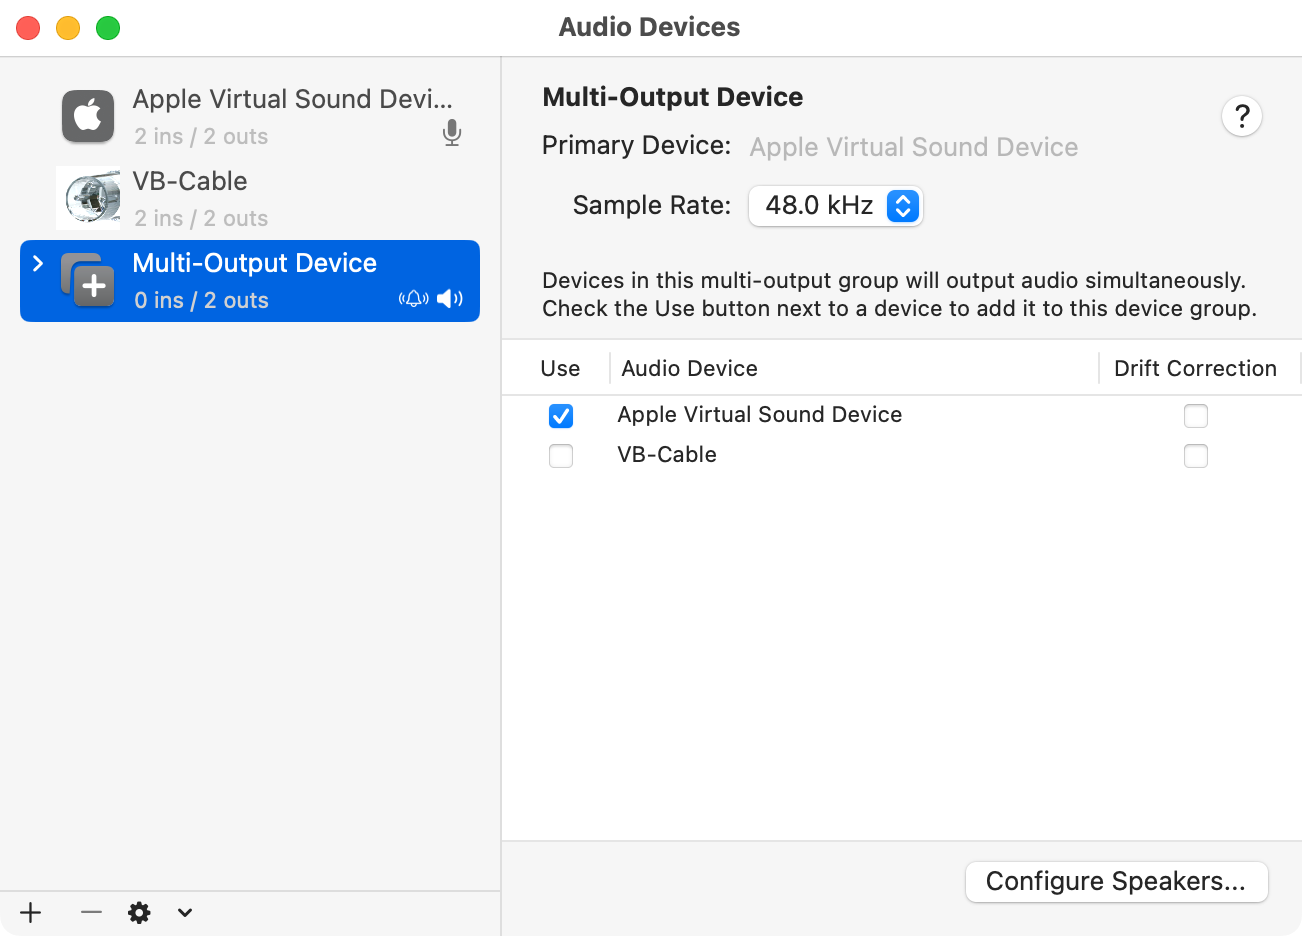Select the VB-Cable device icon

(x=88, y=199)
